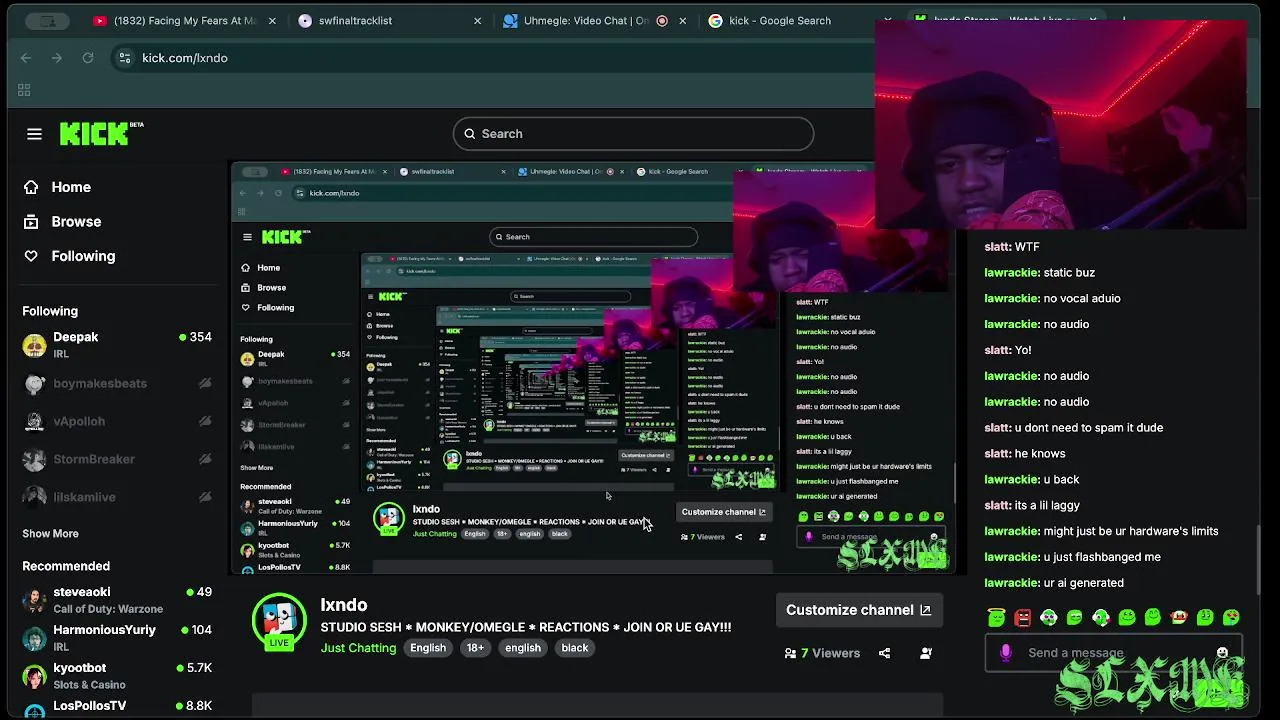Open boymakesbeats offline channel

tap(117, 383)
